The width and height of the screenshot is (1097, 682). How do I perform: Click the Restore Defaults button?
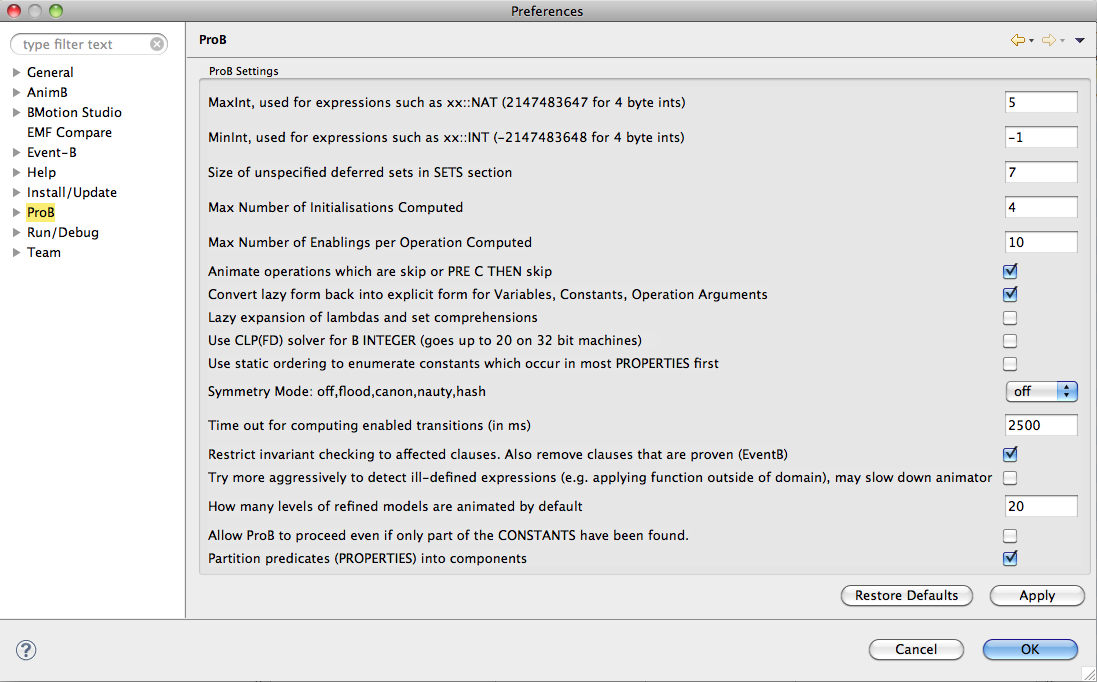coord(906,595)
